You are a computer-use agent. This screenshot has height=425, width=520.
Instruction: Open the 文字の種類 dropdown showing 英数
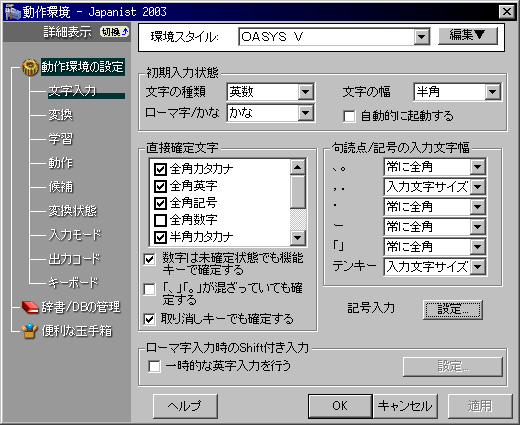coord(306,92)
